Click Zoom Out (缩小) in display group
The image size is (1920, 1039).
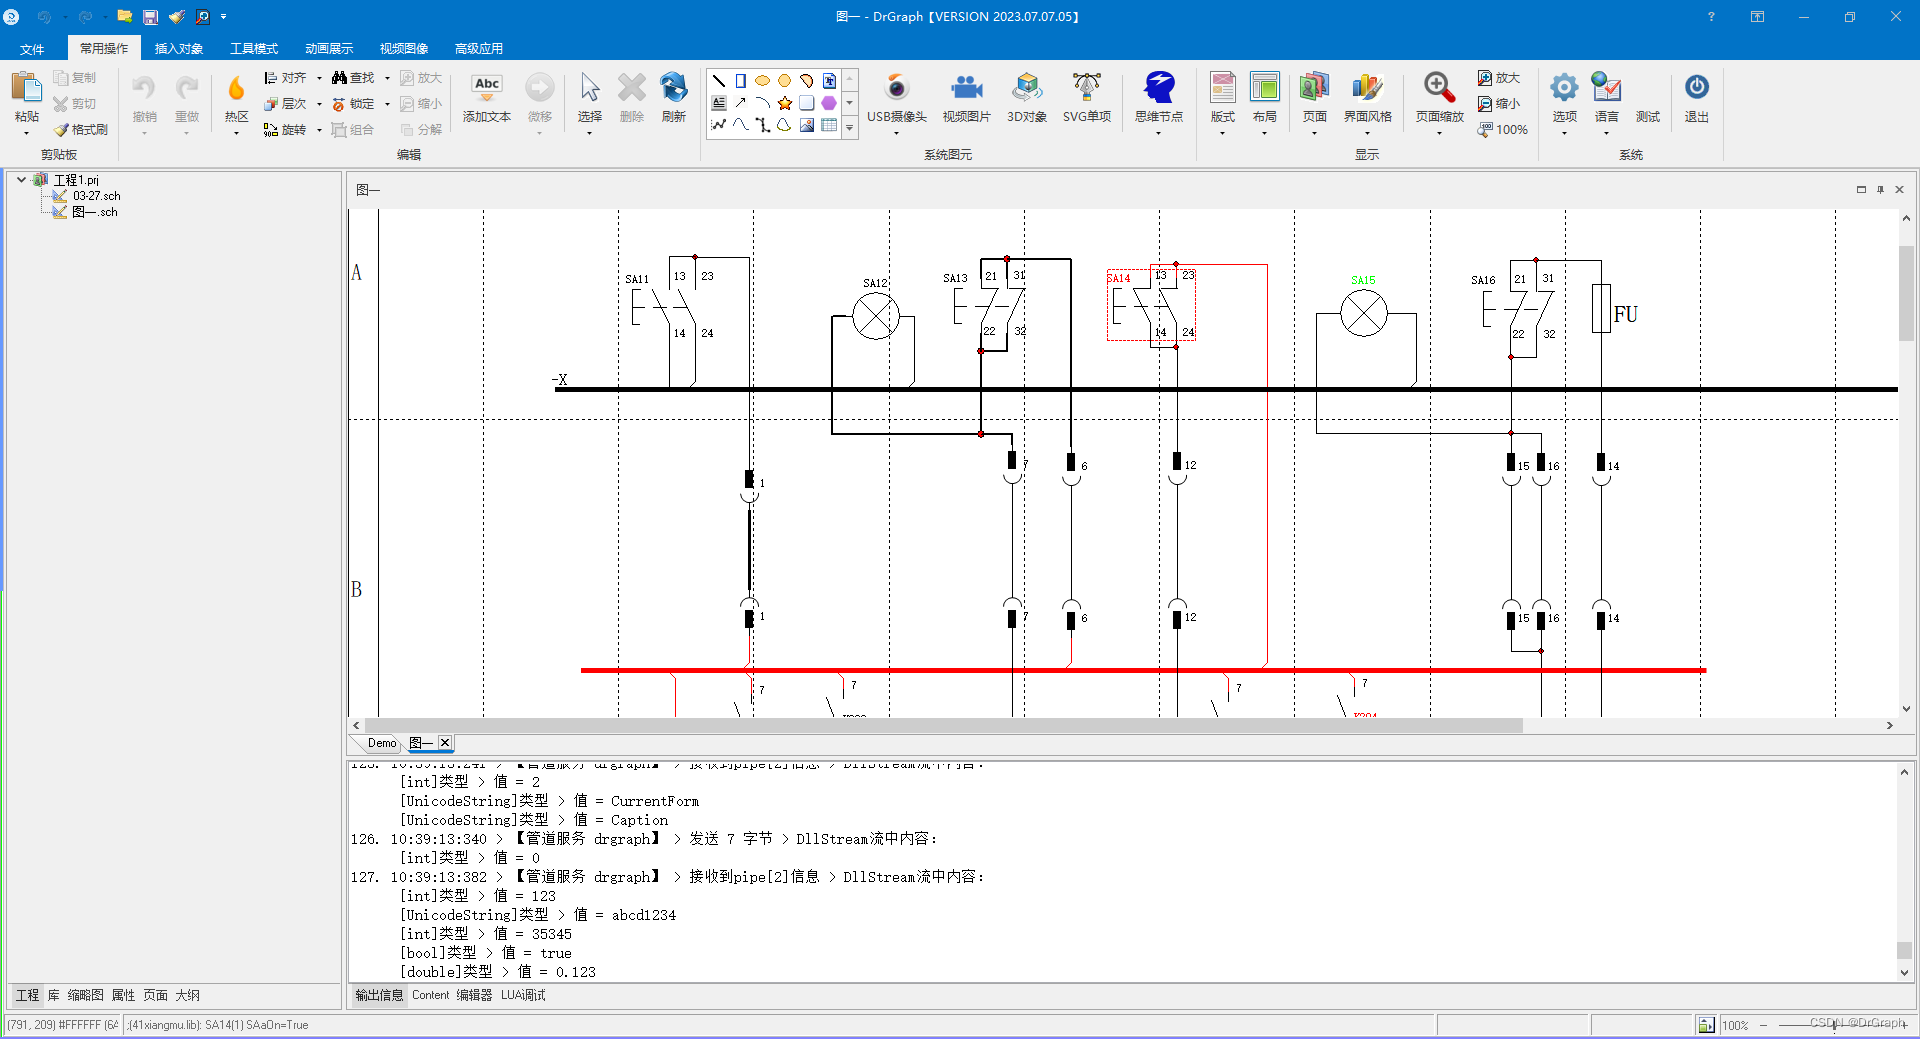(x=1499, y=104)
